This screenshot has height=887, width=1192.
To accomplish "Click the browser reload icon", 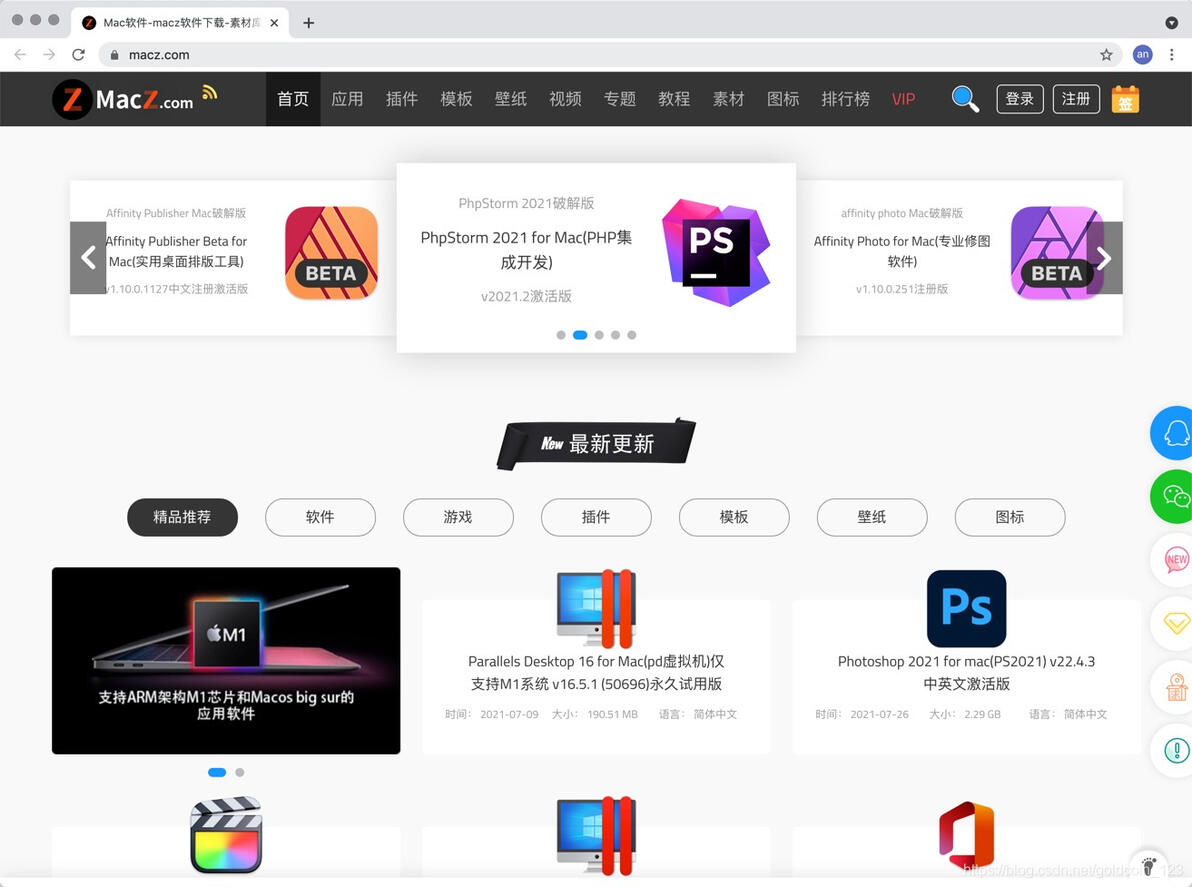I will tap(78, 55).
